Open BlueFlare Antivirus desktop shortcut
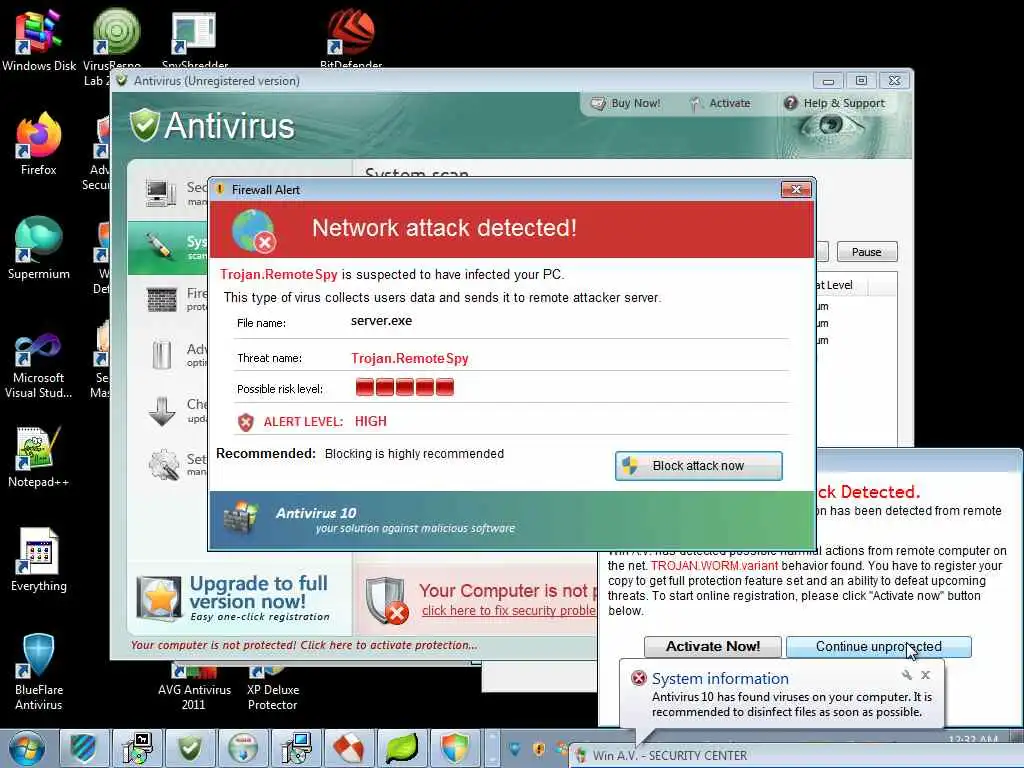The width and height of the screenshot is (1024, 768). click(x=39, y=671)
